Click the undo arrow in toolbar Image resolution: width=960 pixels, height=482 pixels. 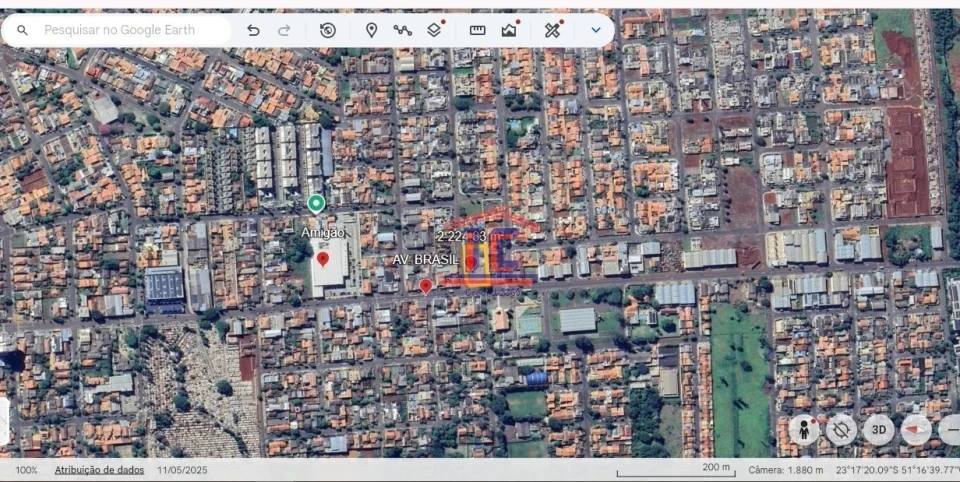tap(253, 30)
